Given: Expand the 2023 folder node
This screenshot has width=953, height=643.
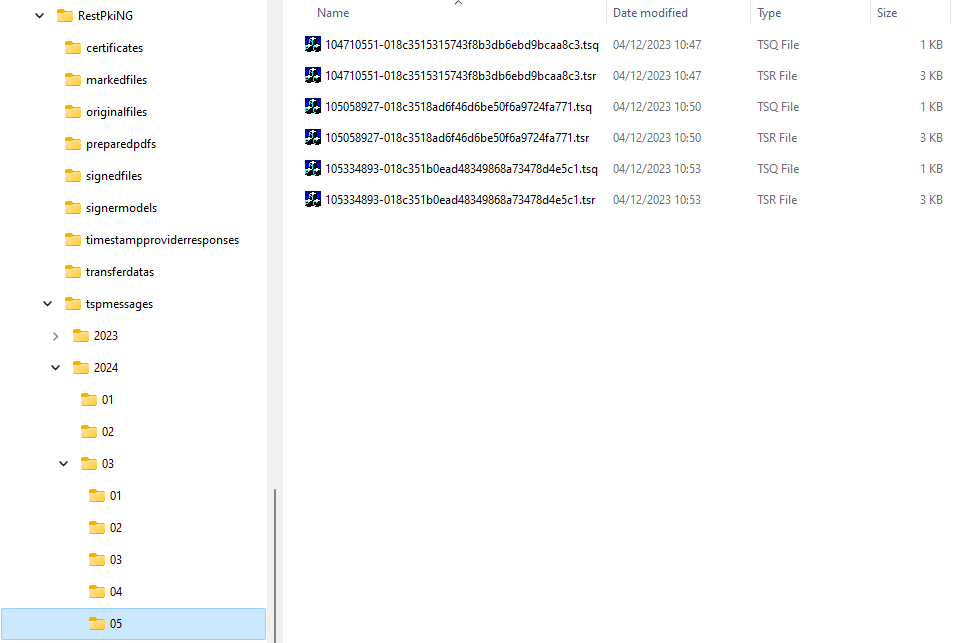Looking at the screenshot, I should coord(55,335).
